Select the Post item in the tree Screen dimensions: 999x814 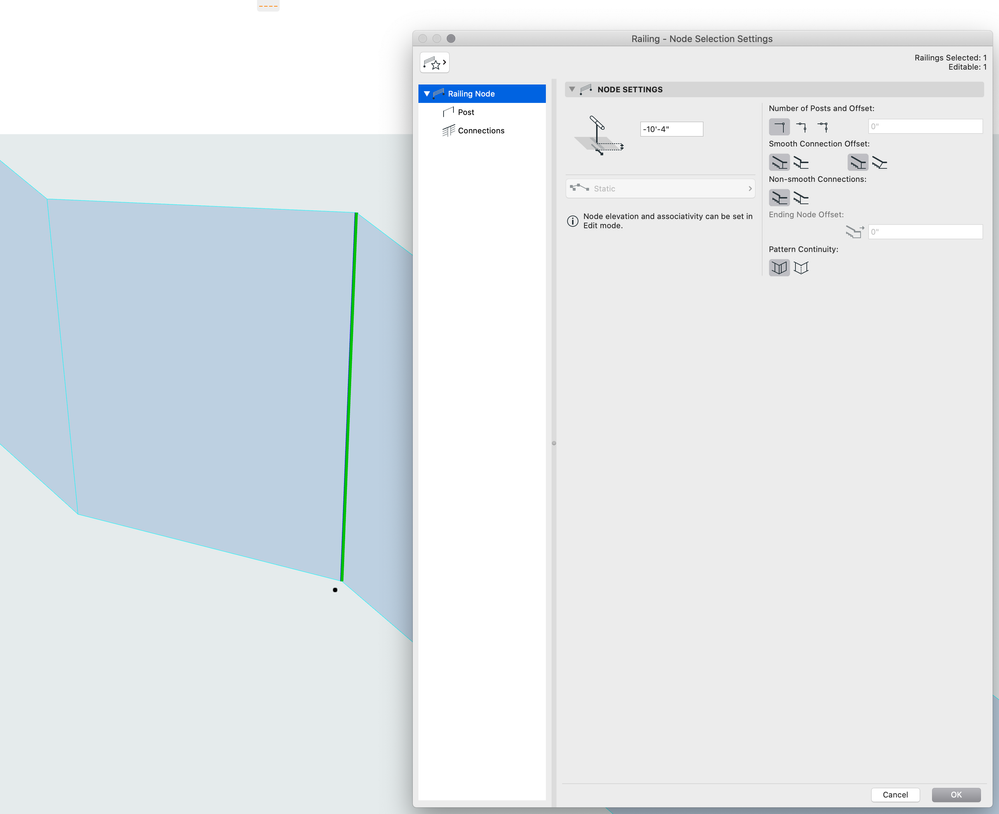pos(466,112)
